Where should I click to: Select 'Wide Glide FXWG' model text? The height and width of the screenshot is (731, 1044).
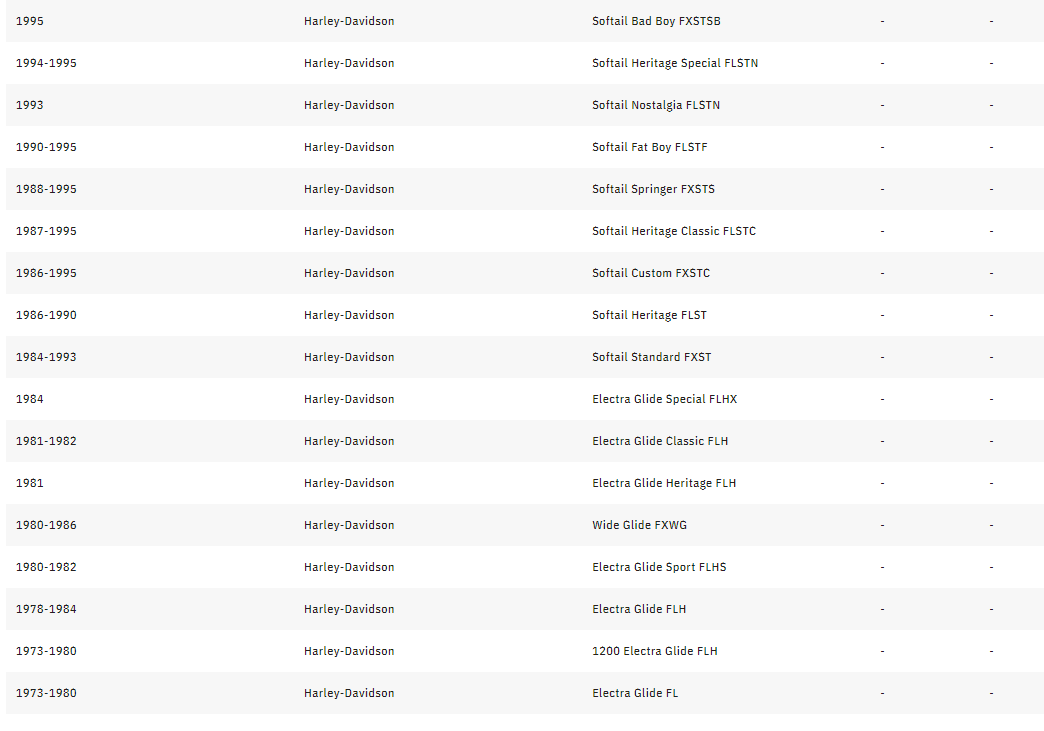pyautogui.click(x=639, y=525)
